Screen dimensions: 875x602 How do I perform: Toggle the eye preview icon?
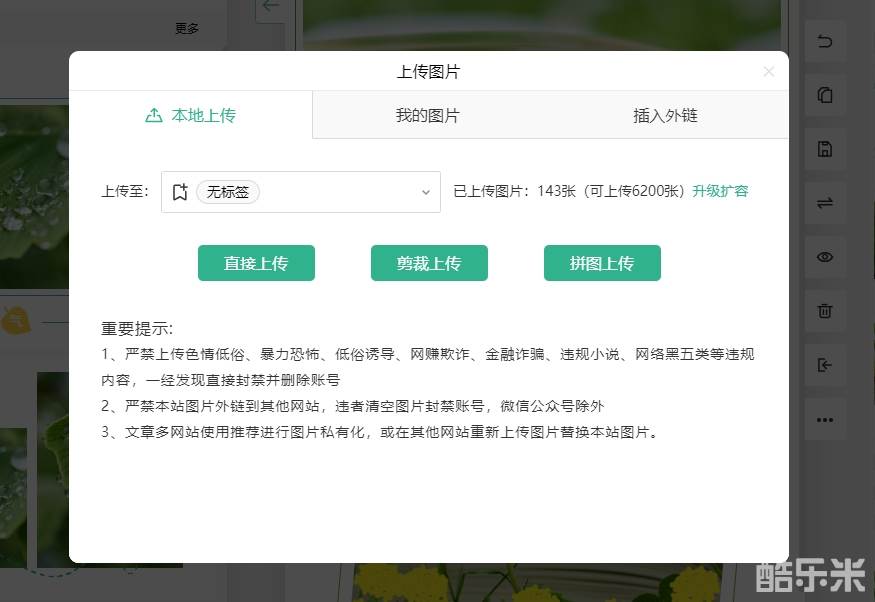[x=825, y=257]
